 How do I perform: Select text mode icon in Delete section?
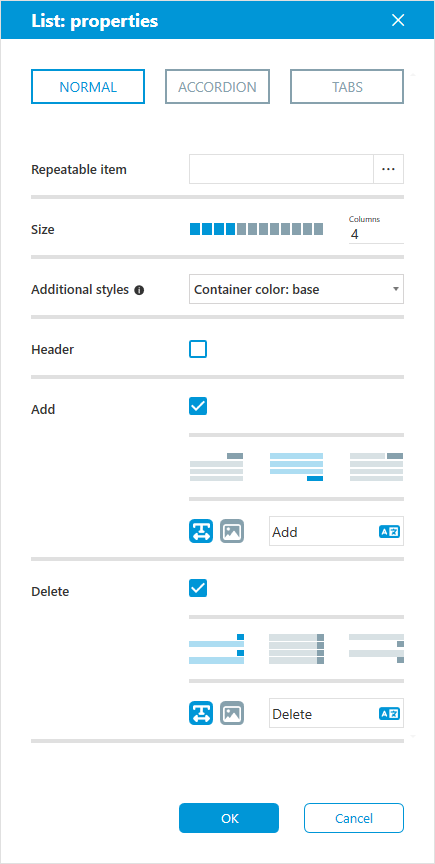(x=201, y=713)
